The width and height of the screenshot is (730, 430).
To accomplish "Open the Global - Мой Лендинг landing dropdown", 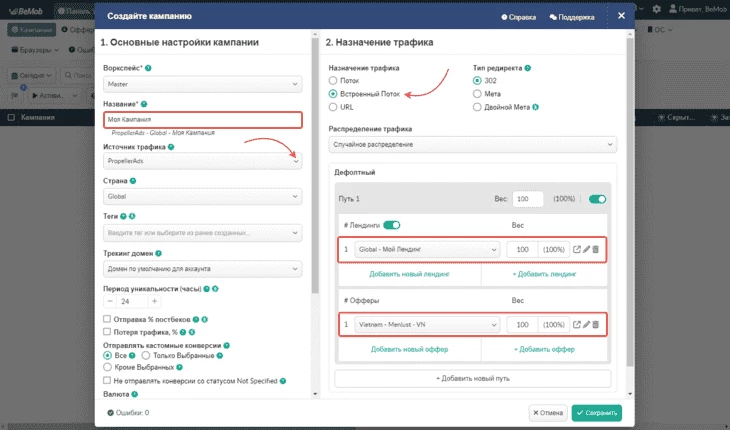I will coord(427,249).
